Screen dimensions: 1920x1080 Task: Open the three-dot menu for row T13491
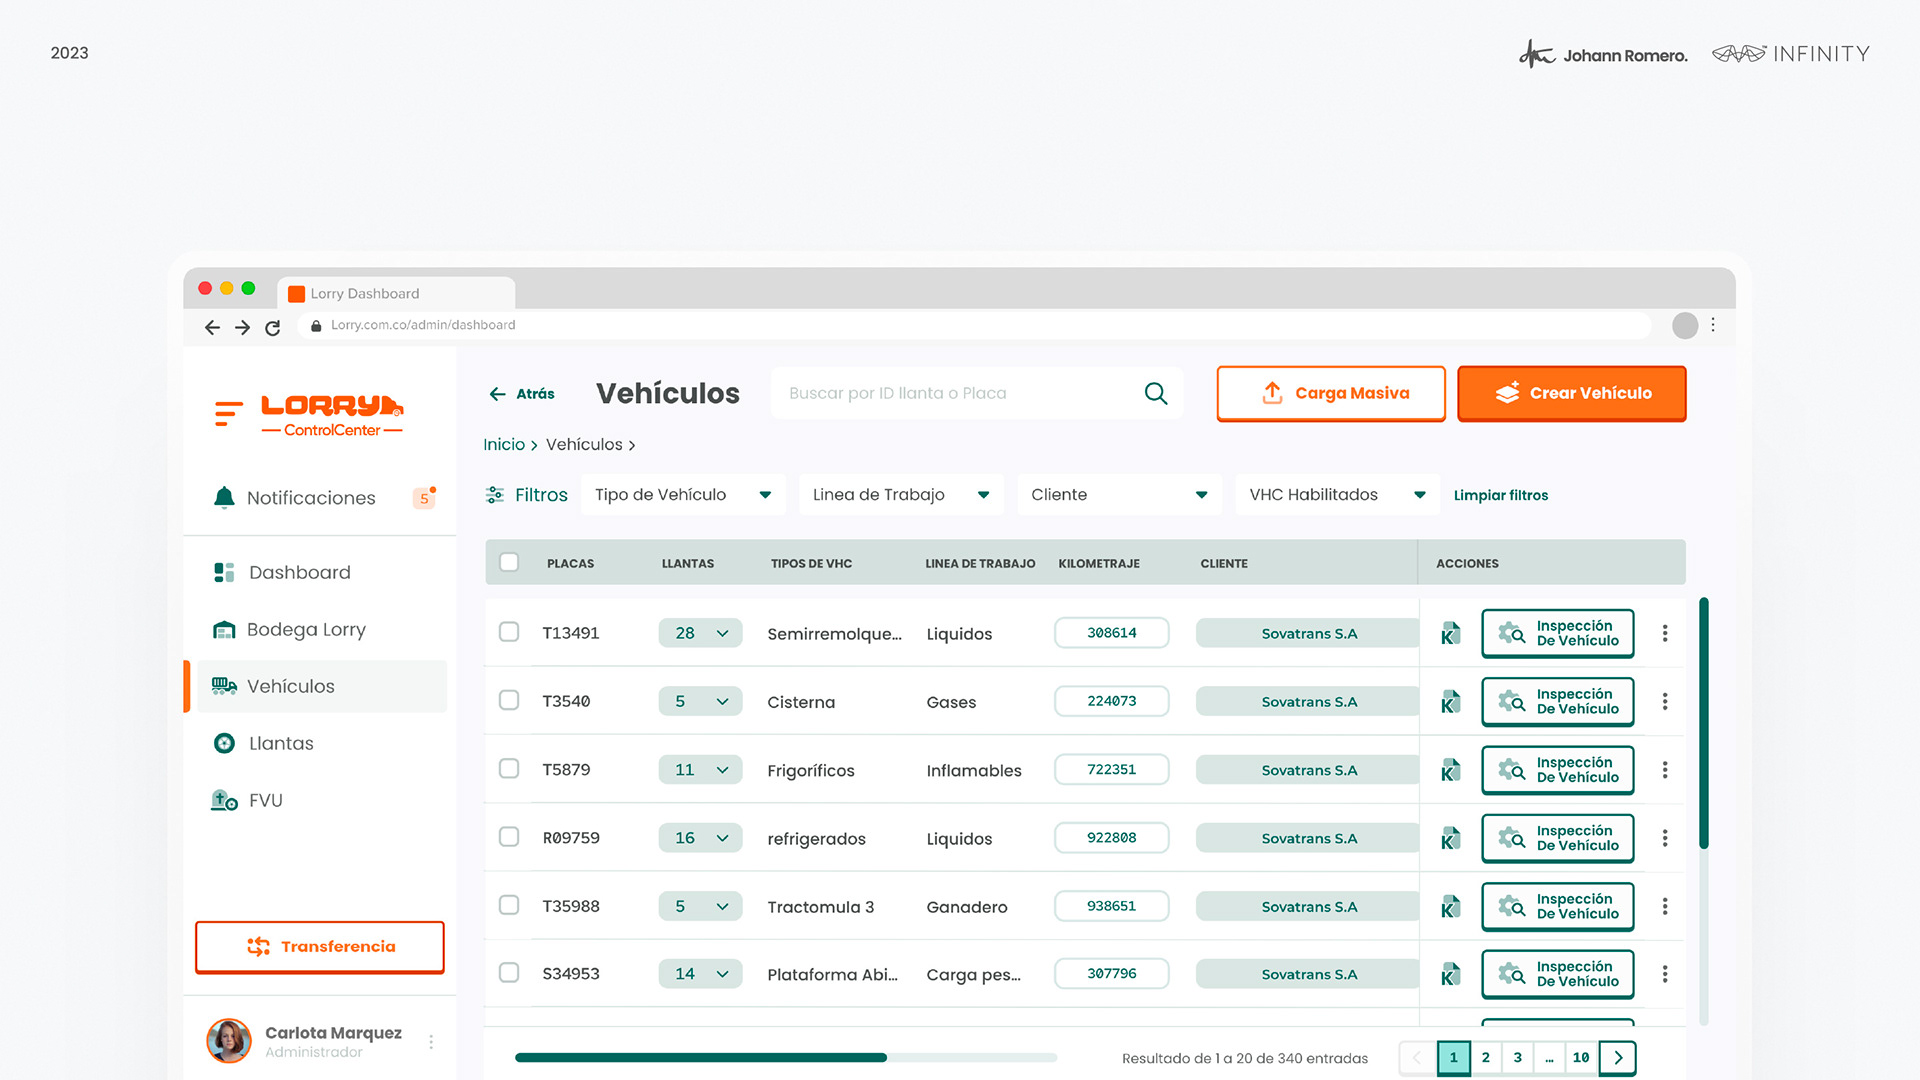[x=1665, y=633]
